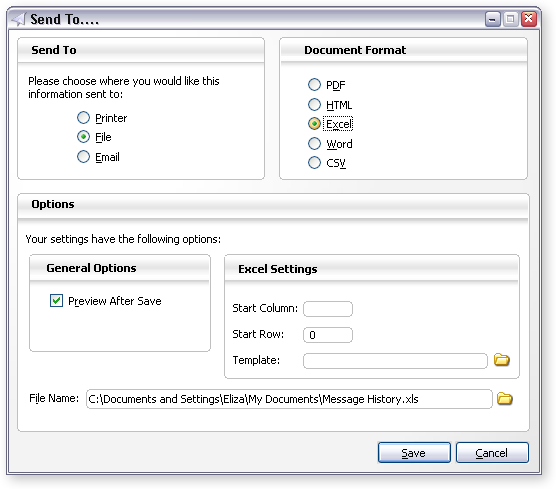The height and width of the screenshot is (489, 556).
Task: Focus the Start Row field
Action: click(x=328, y=335)
